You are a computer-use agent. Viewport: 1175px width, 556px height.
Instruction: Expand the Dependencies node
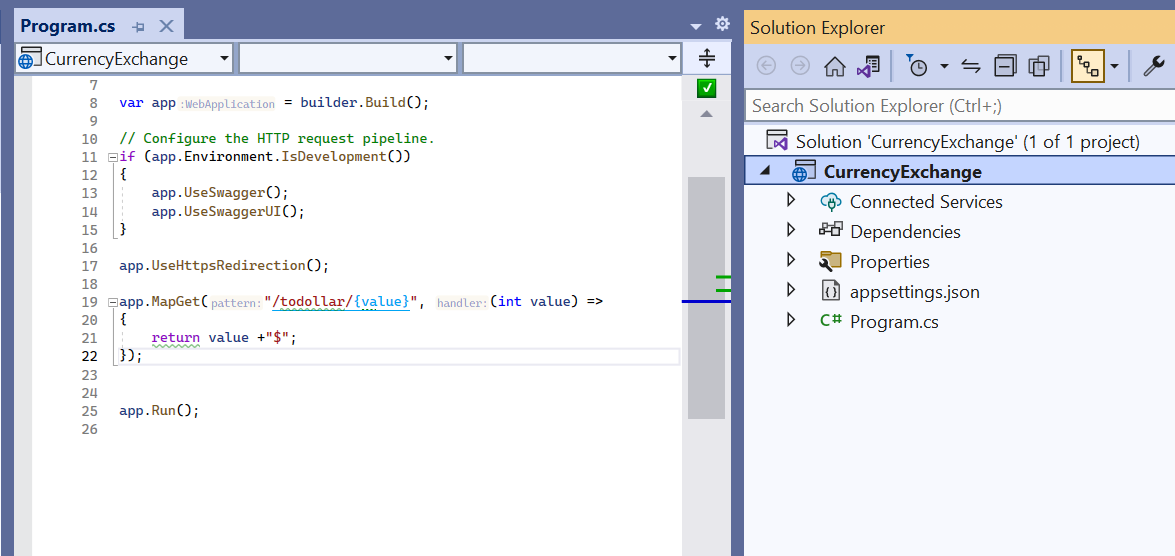(x=791, y=231)
